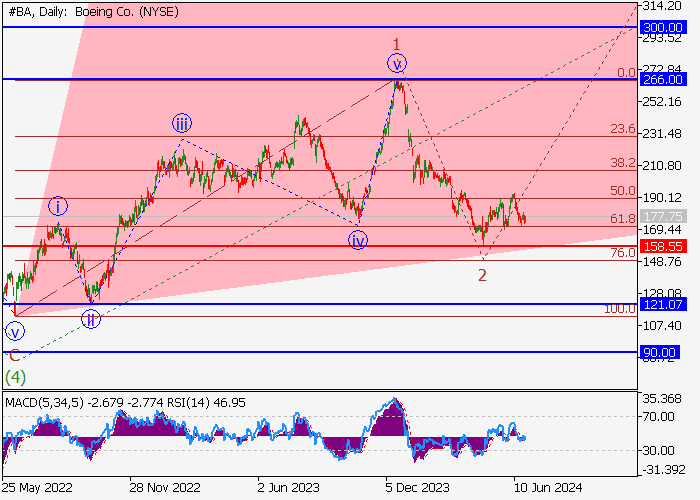Select the circled 'i' wave label
The image size is (700, 500).
point(58,206)
